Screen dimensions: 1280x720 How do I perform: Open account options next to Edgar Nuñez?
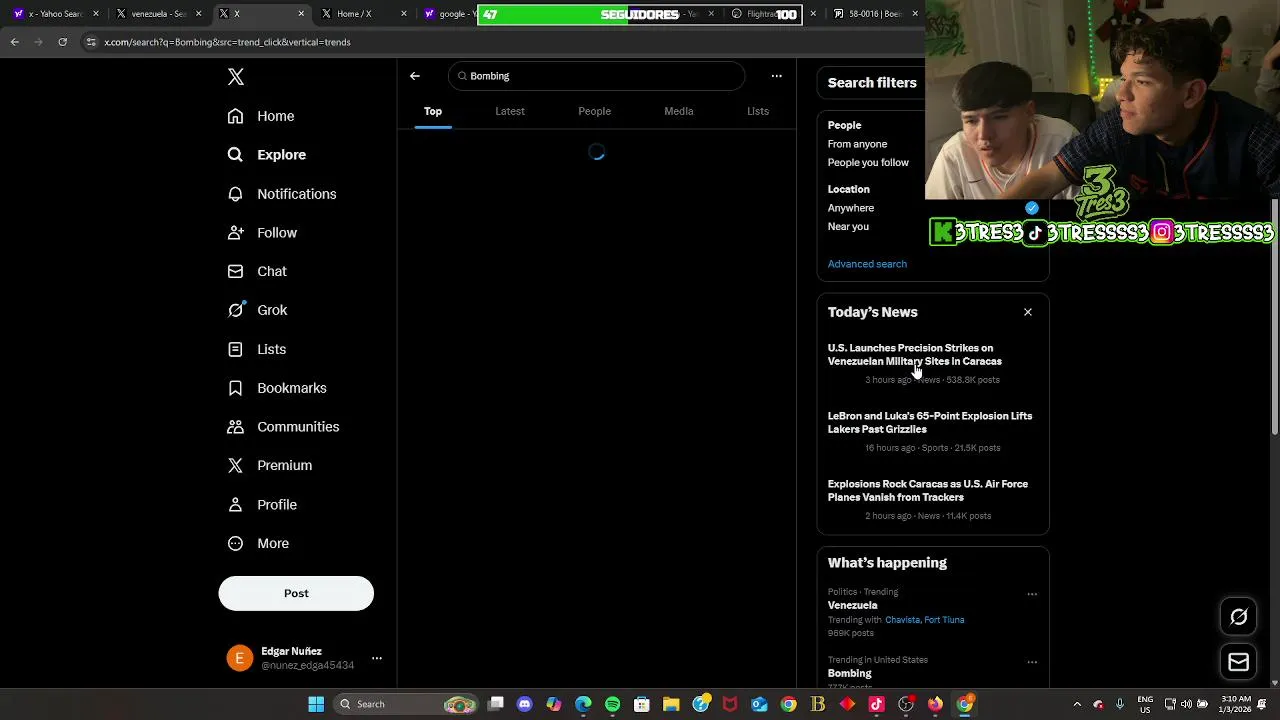[377, 658]
